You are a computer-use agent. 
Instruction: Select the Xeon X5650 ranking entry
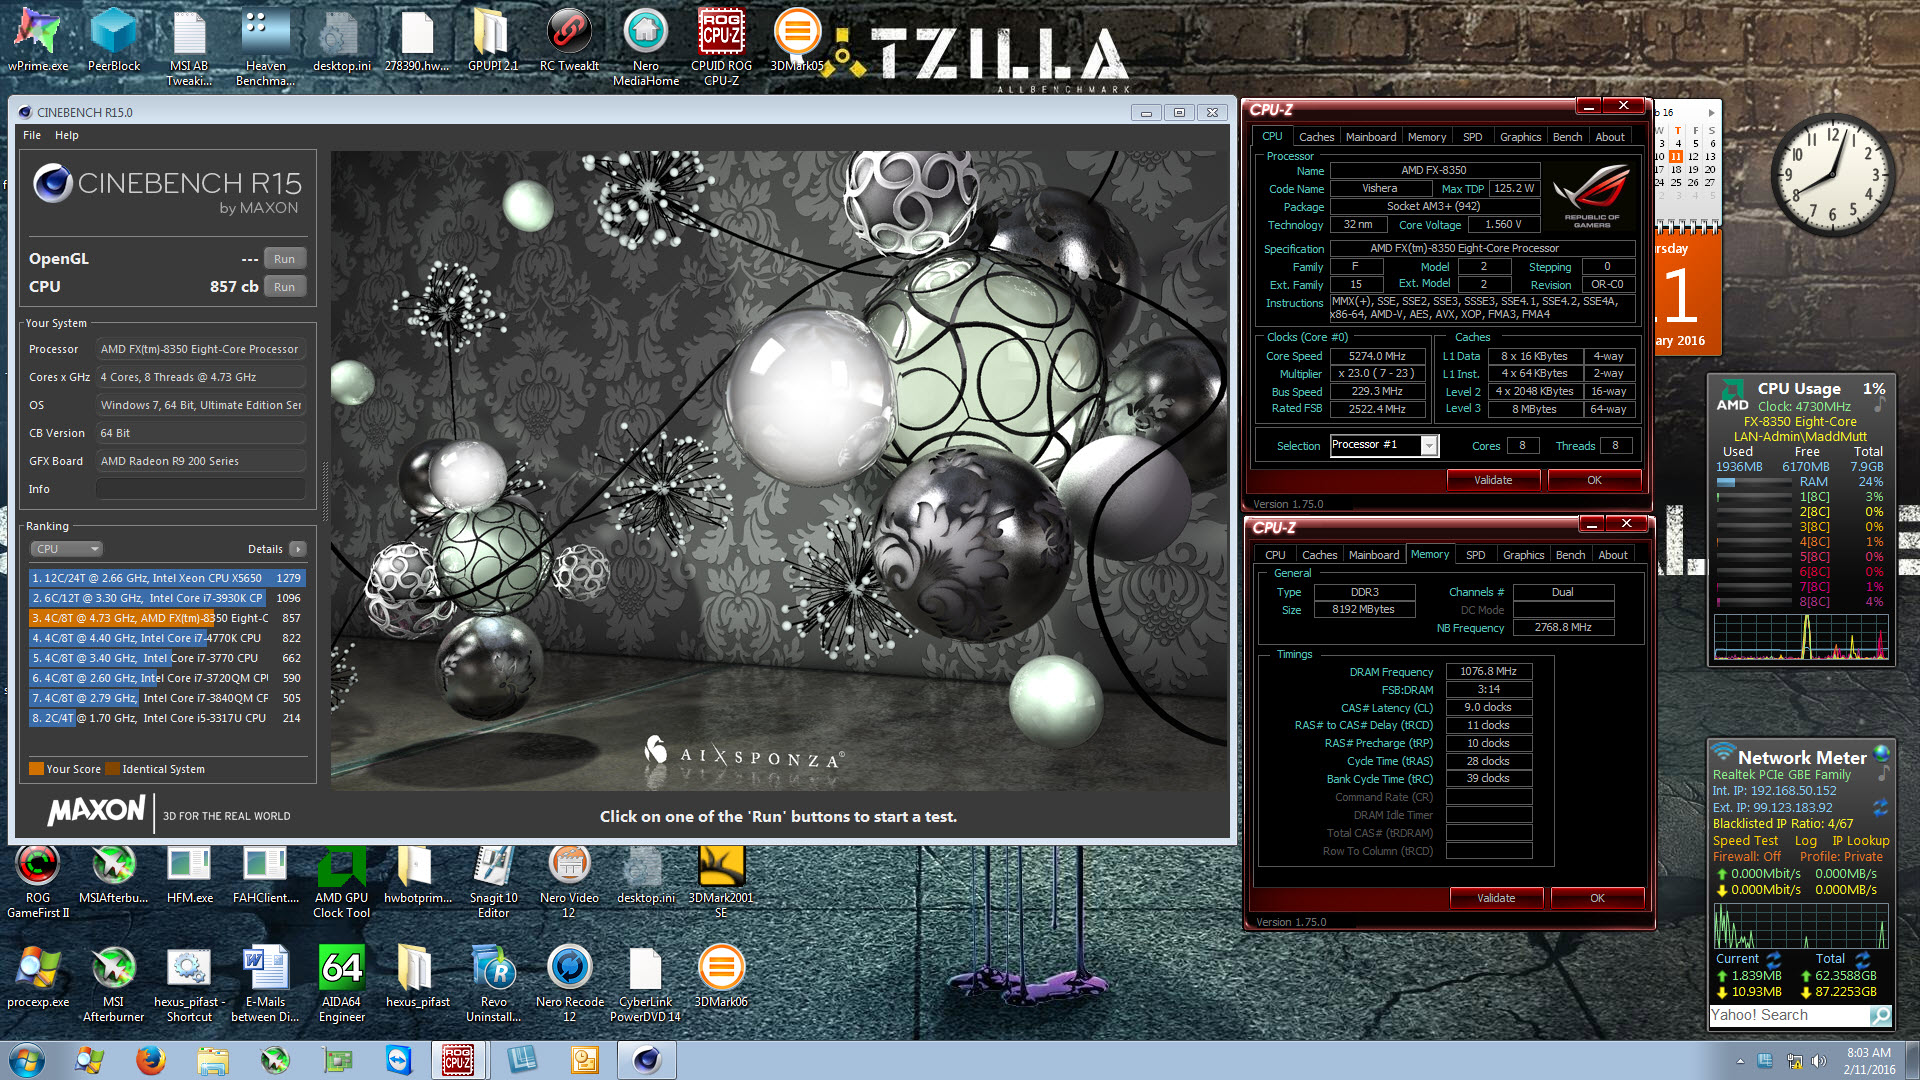(167, 578)
